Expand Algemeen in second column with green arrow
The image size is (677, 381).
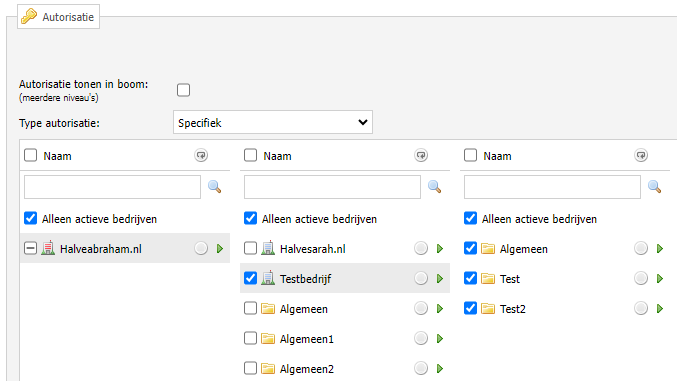point(440,308)
